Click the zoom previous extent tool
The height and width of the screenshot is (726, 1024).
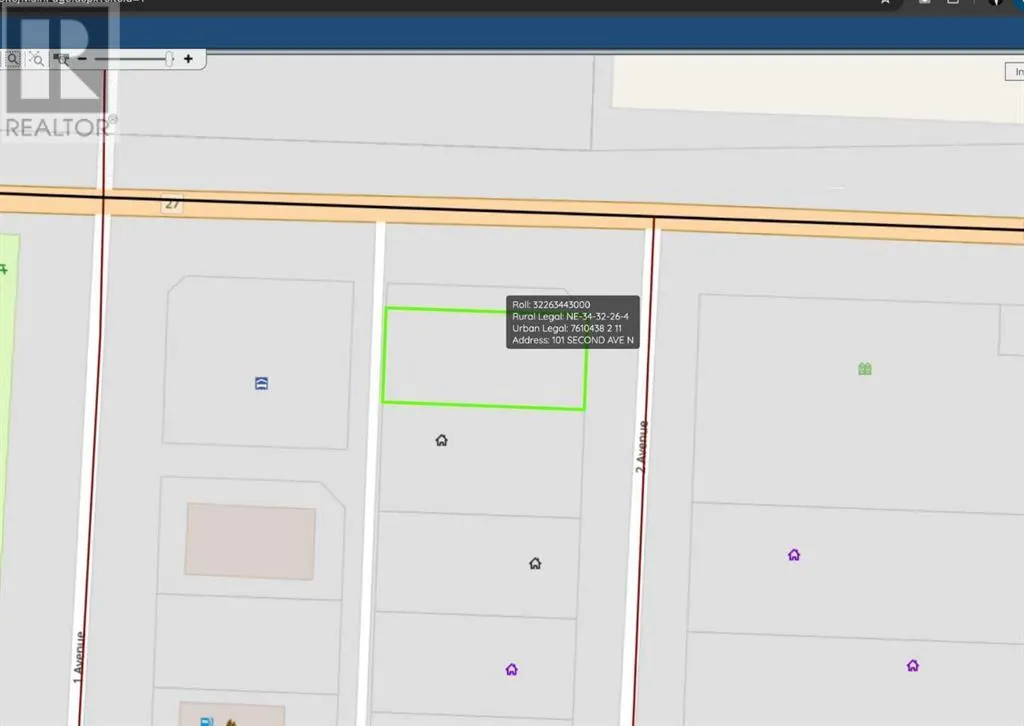coord(61,59)
